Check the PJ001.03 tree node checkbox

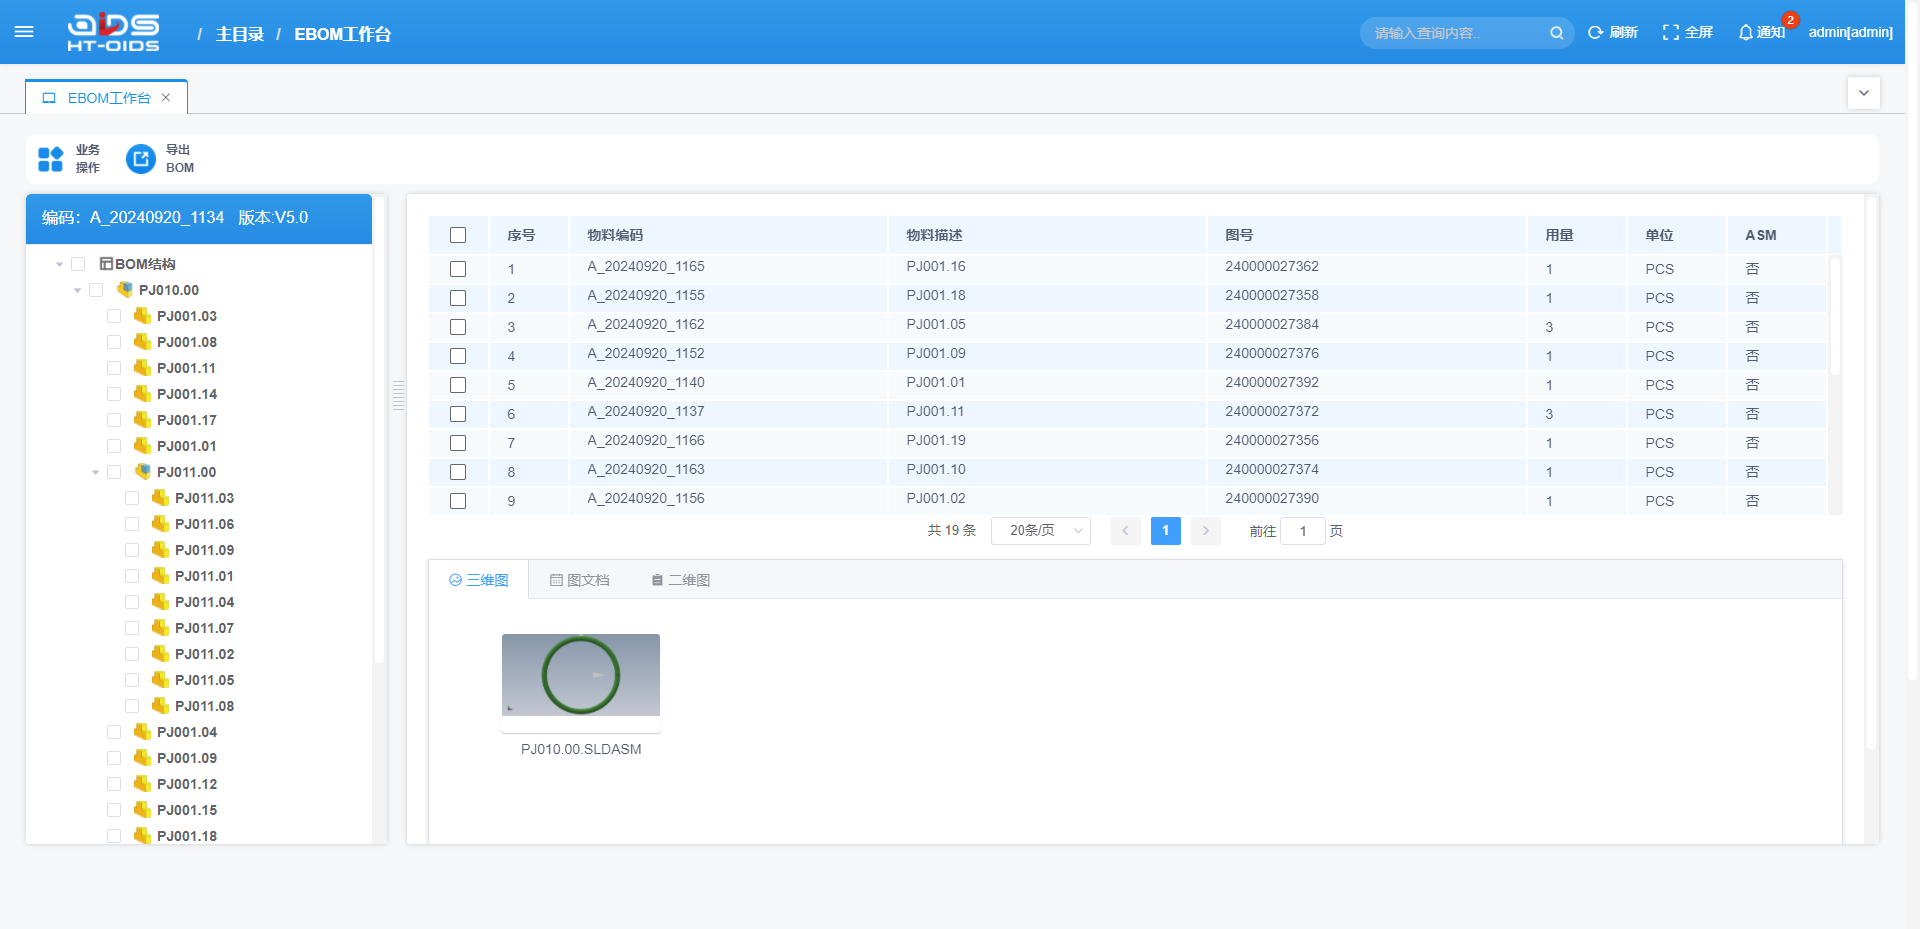[x=114, y=316]
